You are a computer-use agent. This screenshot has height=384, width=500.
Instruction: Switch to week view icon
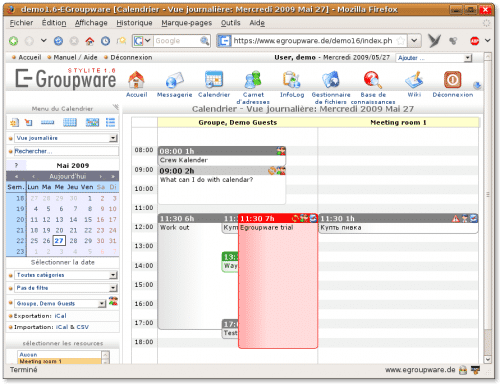[x=47, y=123]
